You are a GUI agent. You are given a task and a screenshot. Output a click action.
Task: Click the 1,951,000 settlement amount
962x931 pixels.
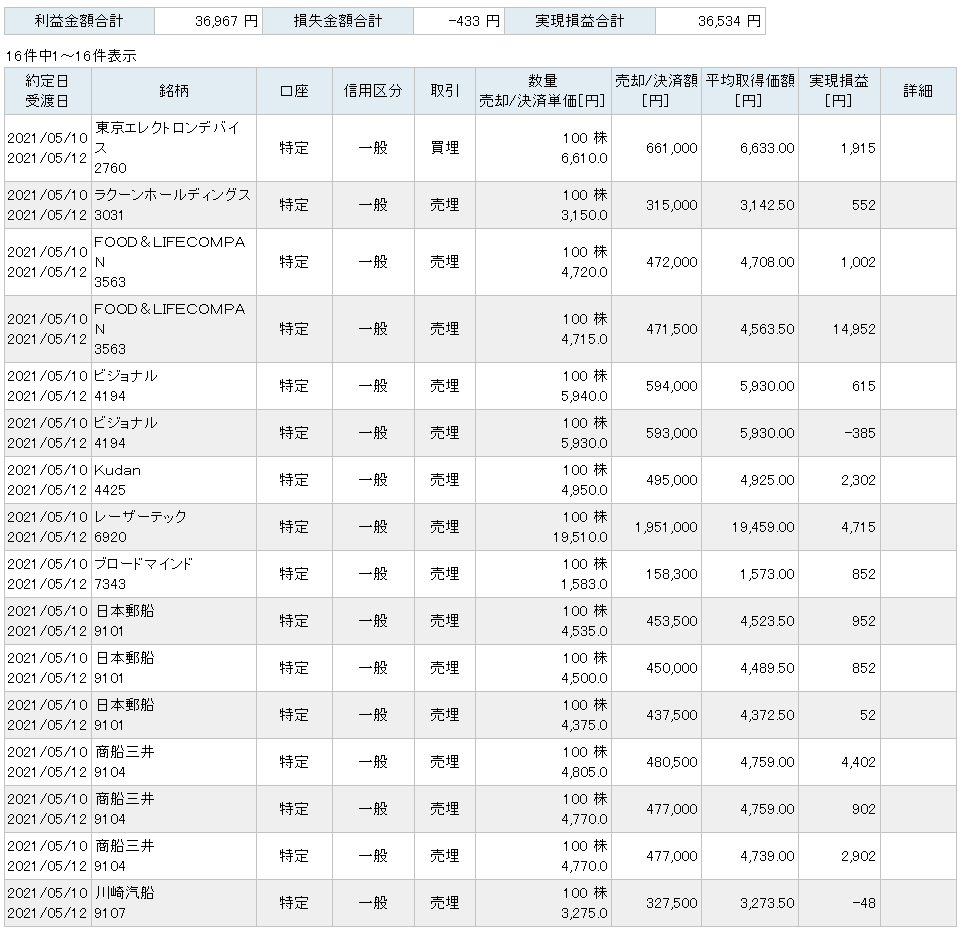click(x=666, y=527)
